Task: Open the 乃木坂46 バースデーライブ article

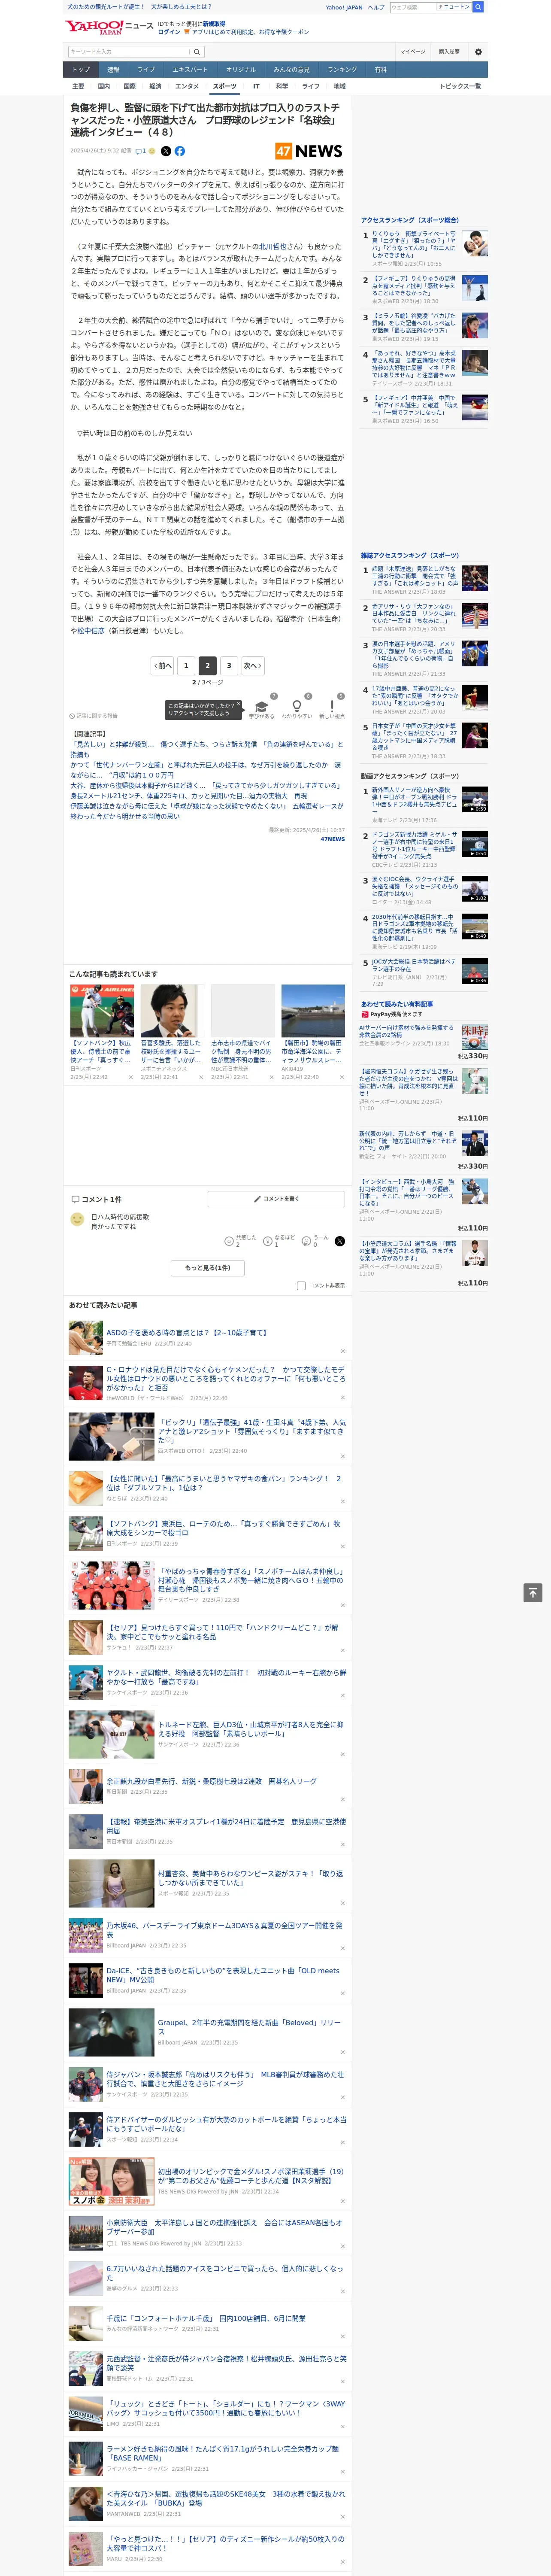Action: point(224,1930)
